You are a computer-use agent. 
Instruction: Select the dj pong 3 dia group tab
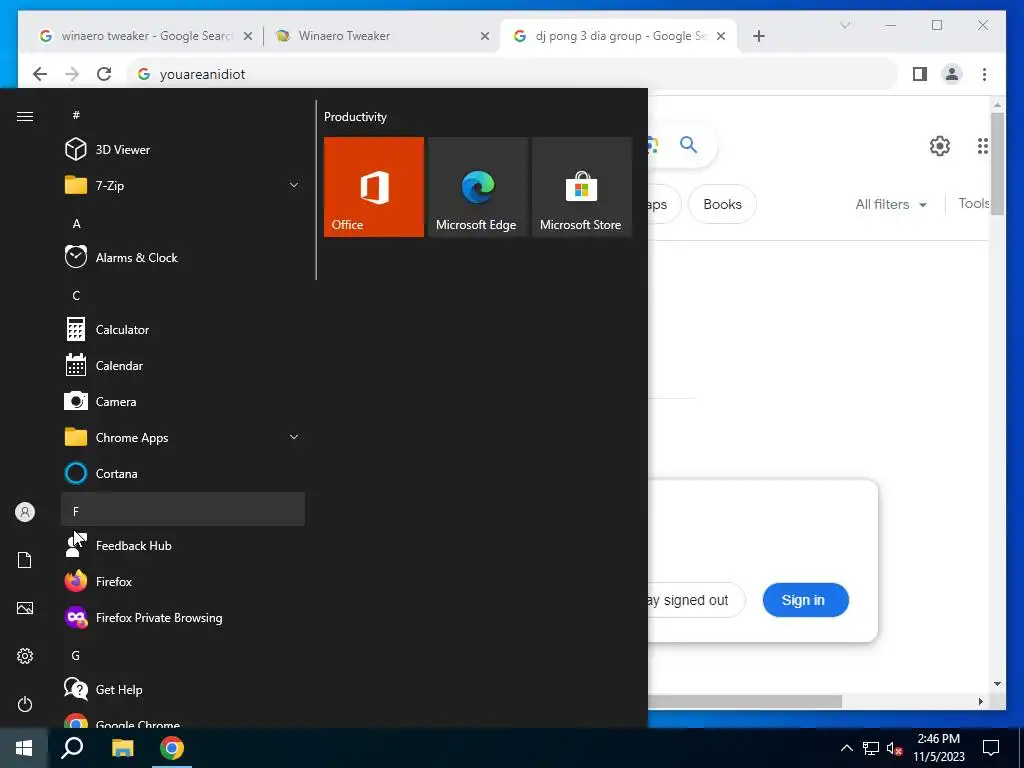pyautogui.click(x=618, y=36)
